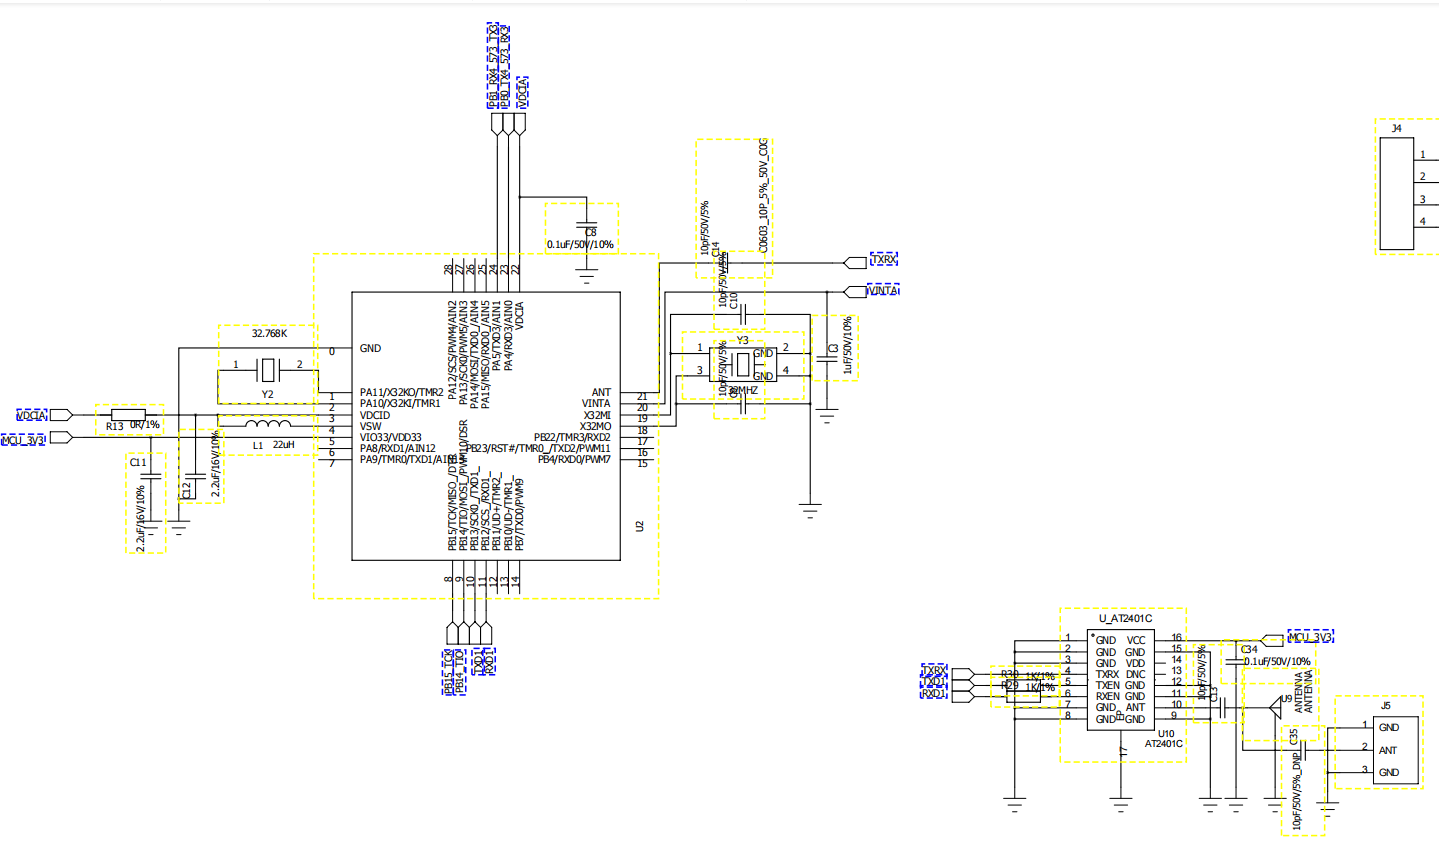Screen dimensions: 1439x861
Task: Select the 32.768K crystal Y2 symbol
Action: coord(267,370)
